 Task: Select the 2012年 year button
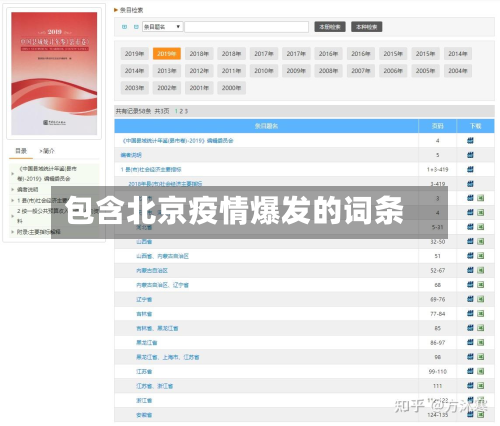(x=199, y=71)
